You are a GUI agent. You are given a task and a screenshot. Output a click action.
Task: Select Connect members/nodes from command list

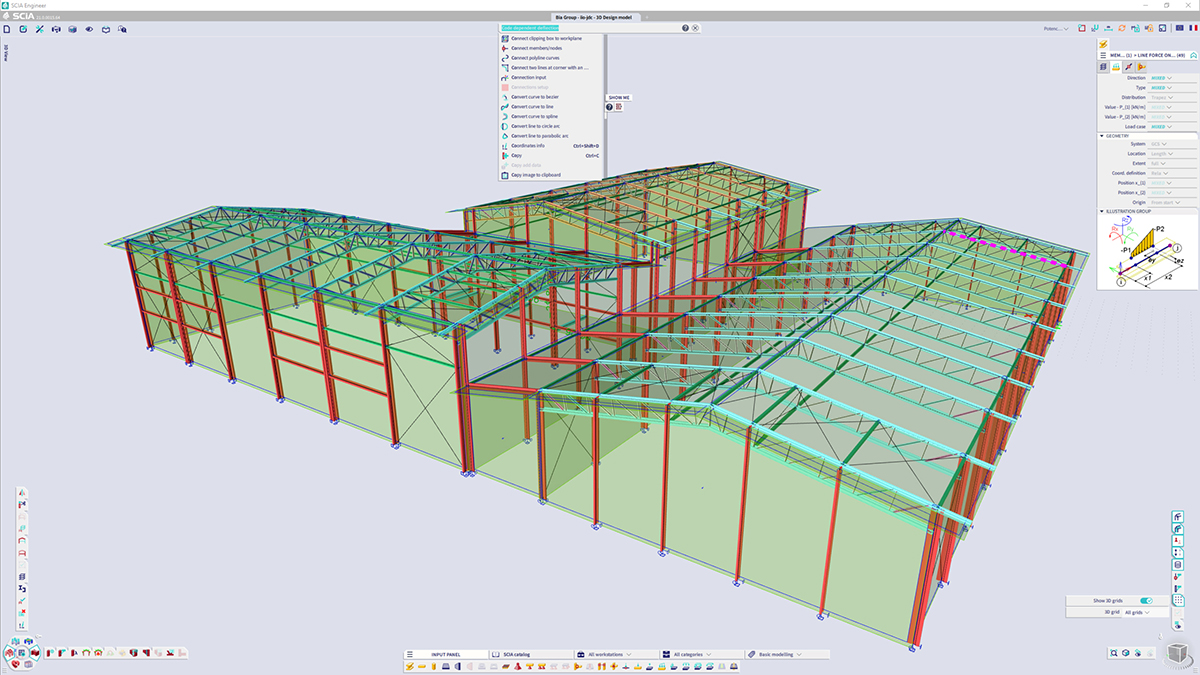pos(536,48)
